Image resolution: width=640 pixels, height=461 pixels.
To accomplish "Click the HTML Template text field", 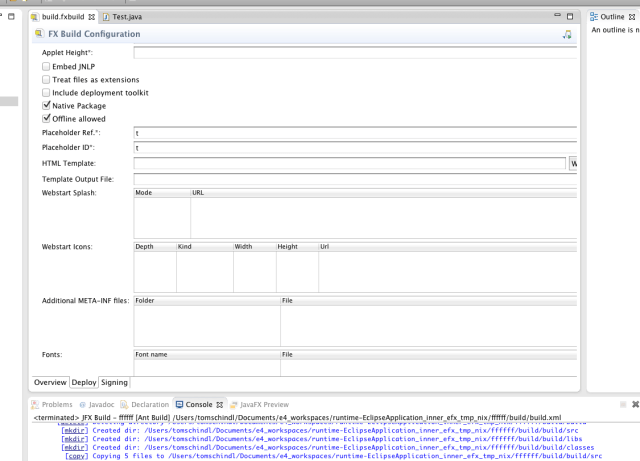I will pyautogui.click(x=350, y=163).
